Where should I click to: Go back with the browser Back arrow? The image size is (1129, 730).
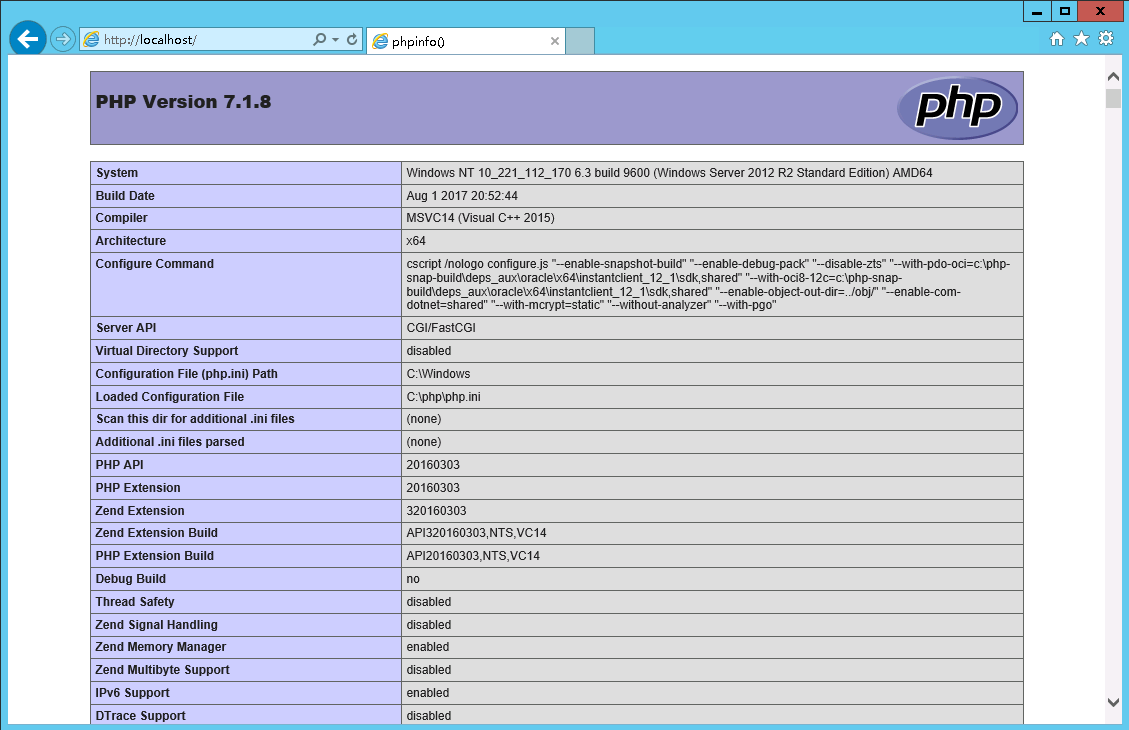pyautogui.click(x=28, y=39)
